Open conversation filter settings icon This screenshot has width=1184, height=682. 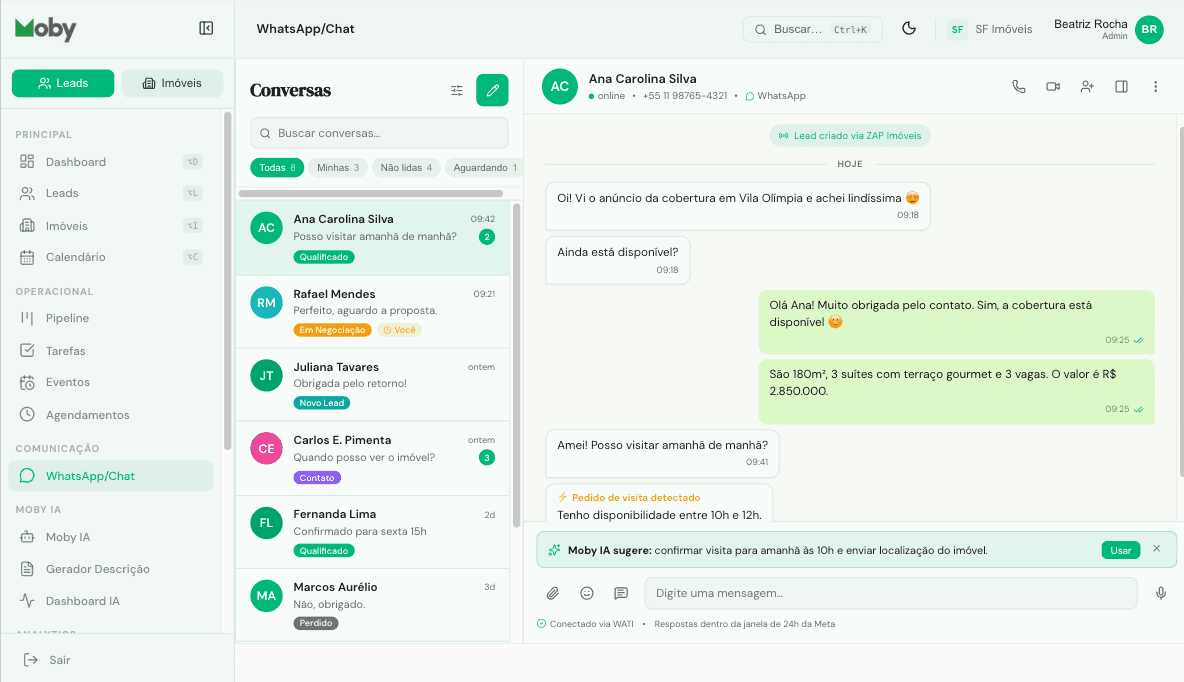tap(457, 89)
